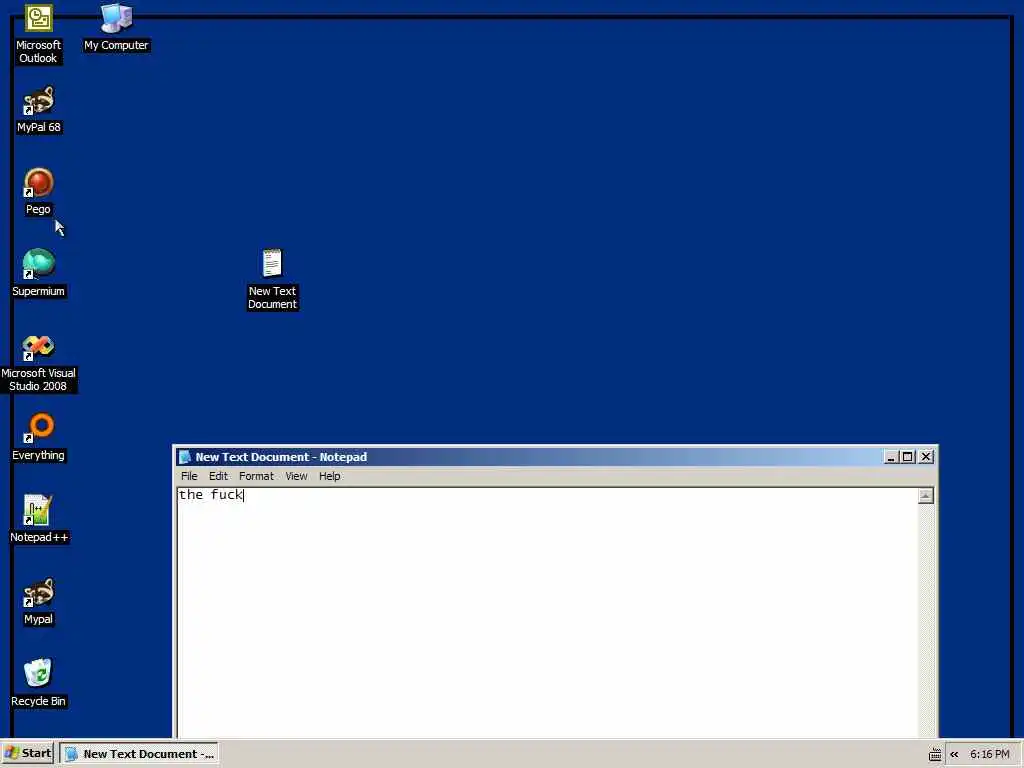This screenshot has width=1024, height=768.
Task: Click the Notepad scrollbar up arrow
Action: click(x=925, y=496)
